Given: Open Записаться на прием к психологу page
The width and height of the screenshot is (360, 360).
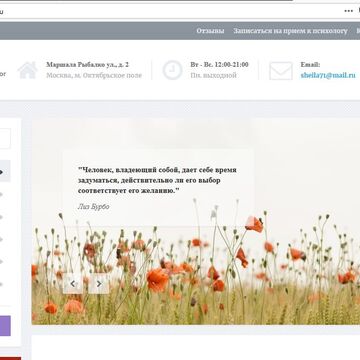Looking at the screenshot, I should pos(290,31).
